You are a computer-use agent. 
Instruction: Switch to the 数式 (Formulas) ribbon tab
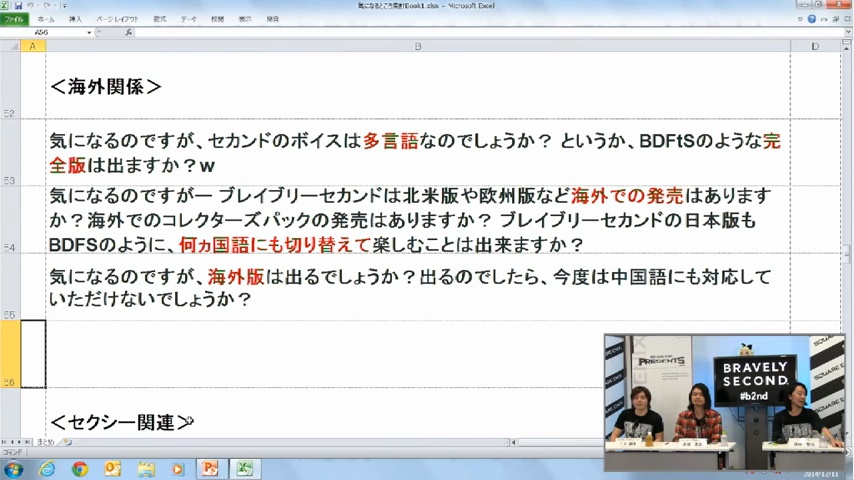(x=160, y=19)
